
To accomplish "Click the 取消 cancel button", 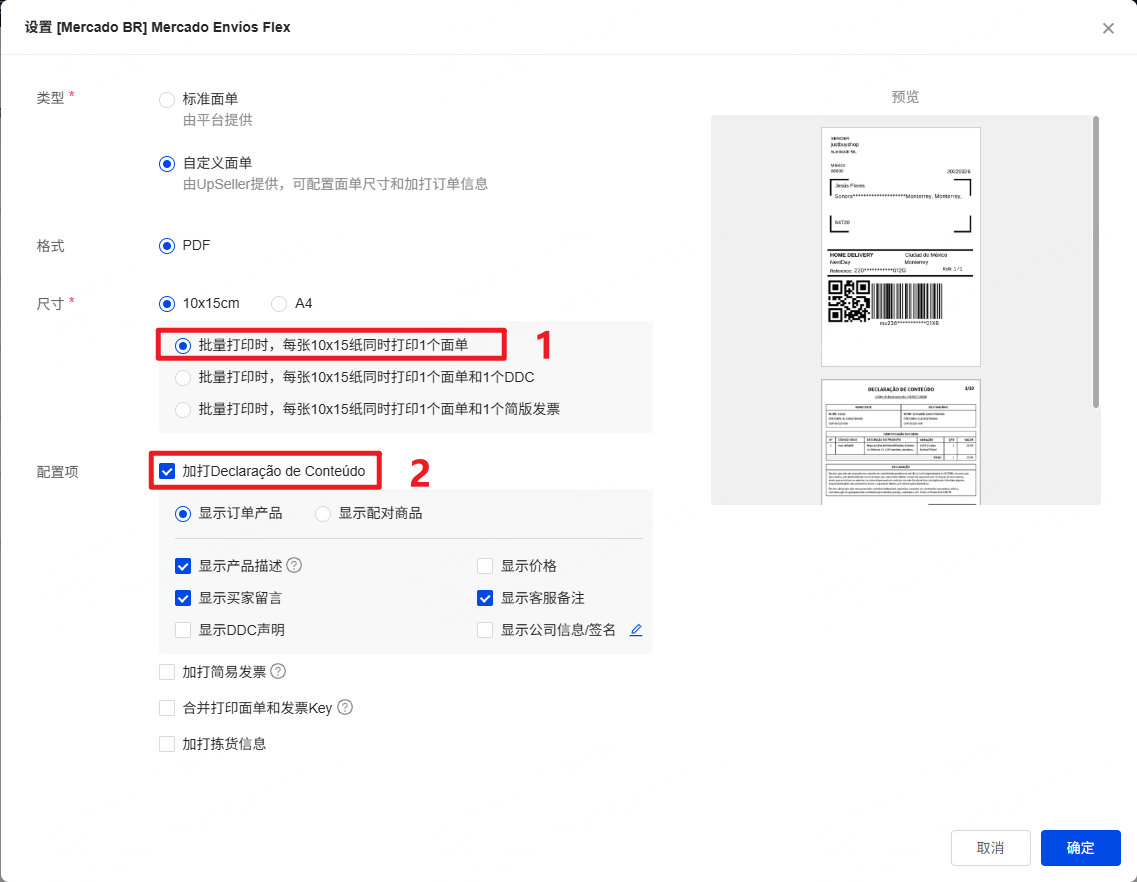I will (x=990, y=848).
